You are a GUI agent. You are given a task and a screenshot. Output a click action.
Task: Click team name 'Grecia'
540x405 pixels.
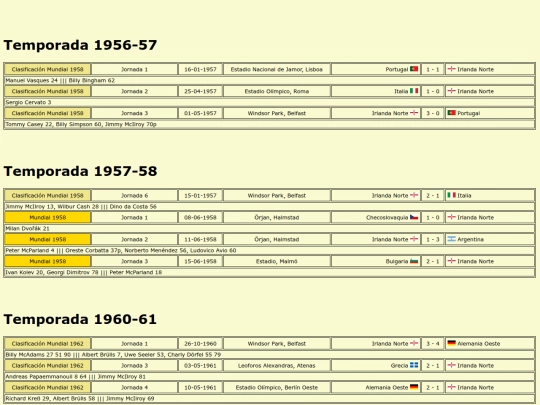[x=399, y=365]
